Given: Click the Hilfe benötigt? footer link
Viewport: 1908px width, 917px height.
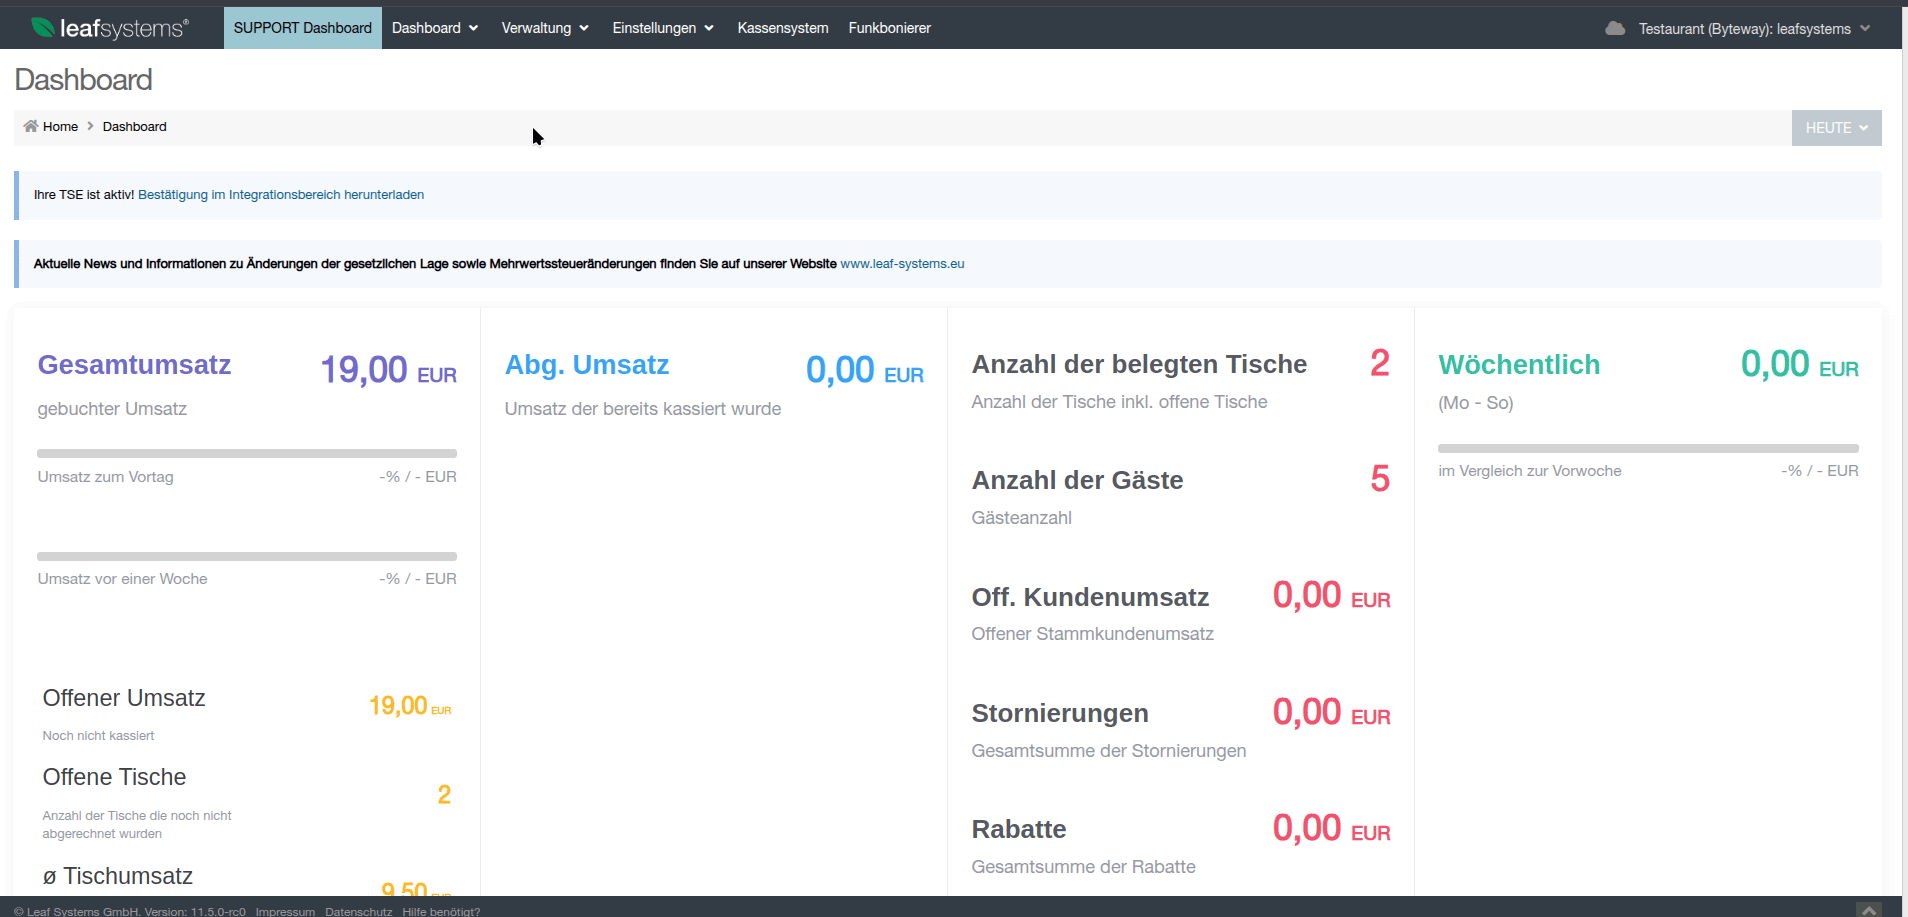Looking at the screenshot, I should [441, 911].
